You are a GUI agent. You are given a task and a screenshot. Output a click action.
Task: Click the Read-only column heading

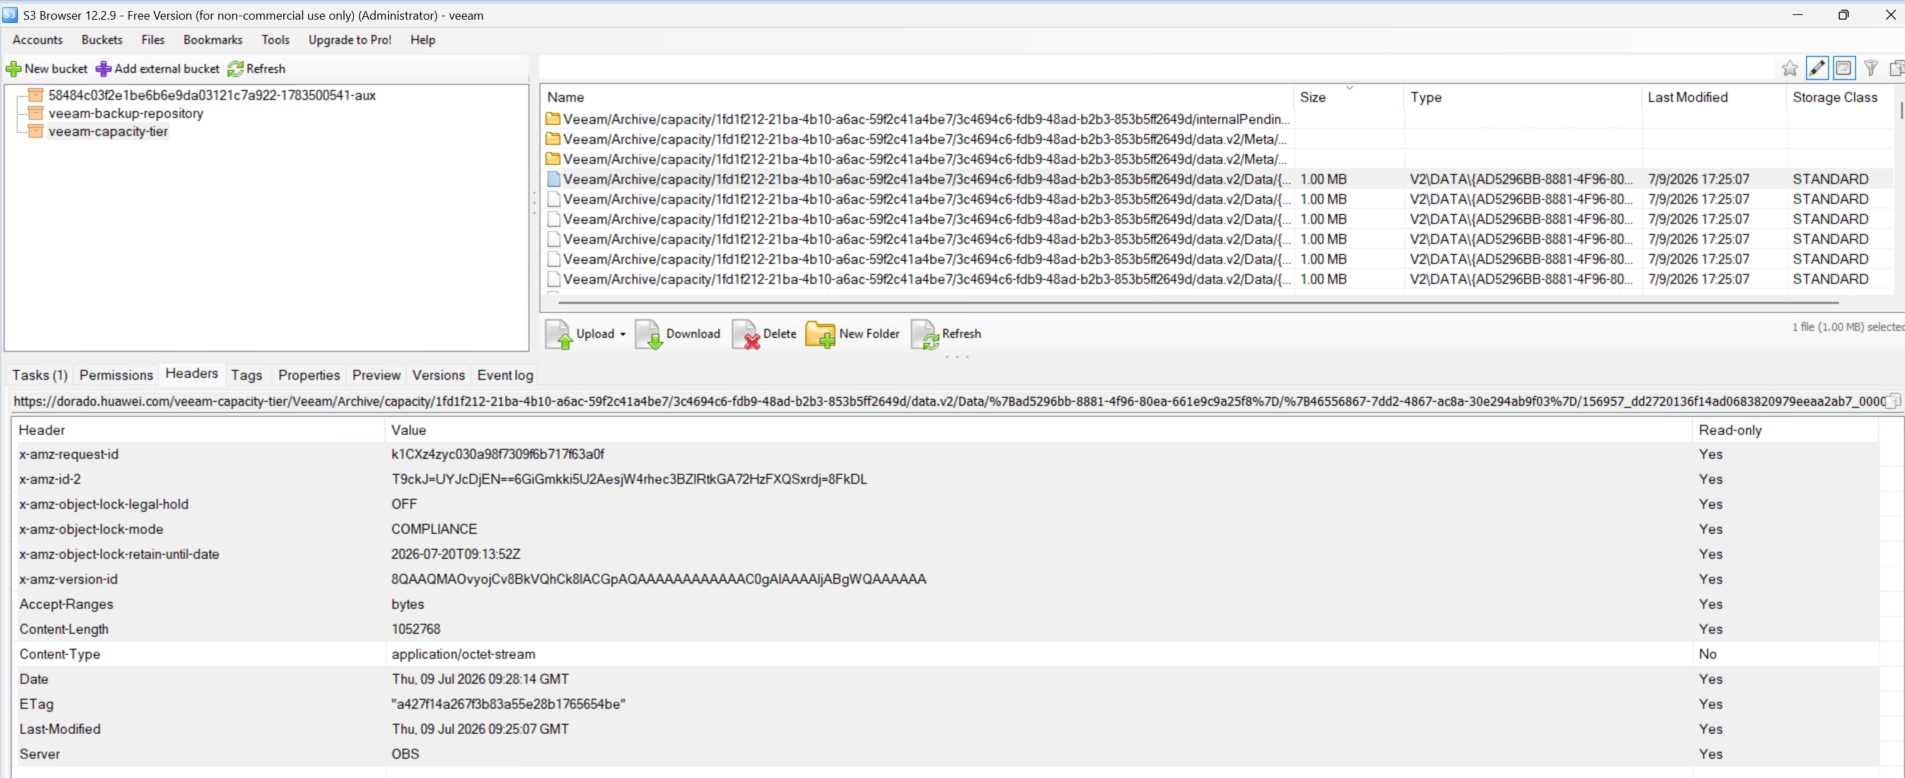click(x=1785, y=430)
